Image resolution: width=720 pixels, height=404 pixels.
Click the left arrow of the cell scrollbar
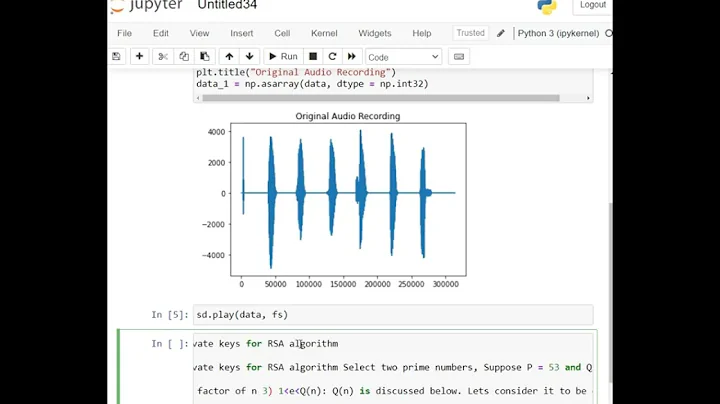[x=198, y=98]
